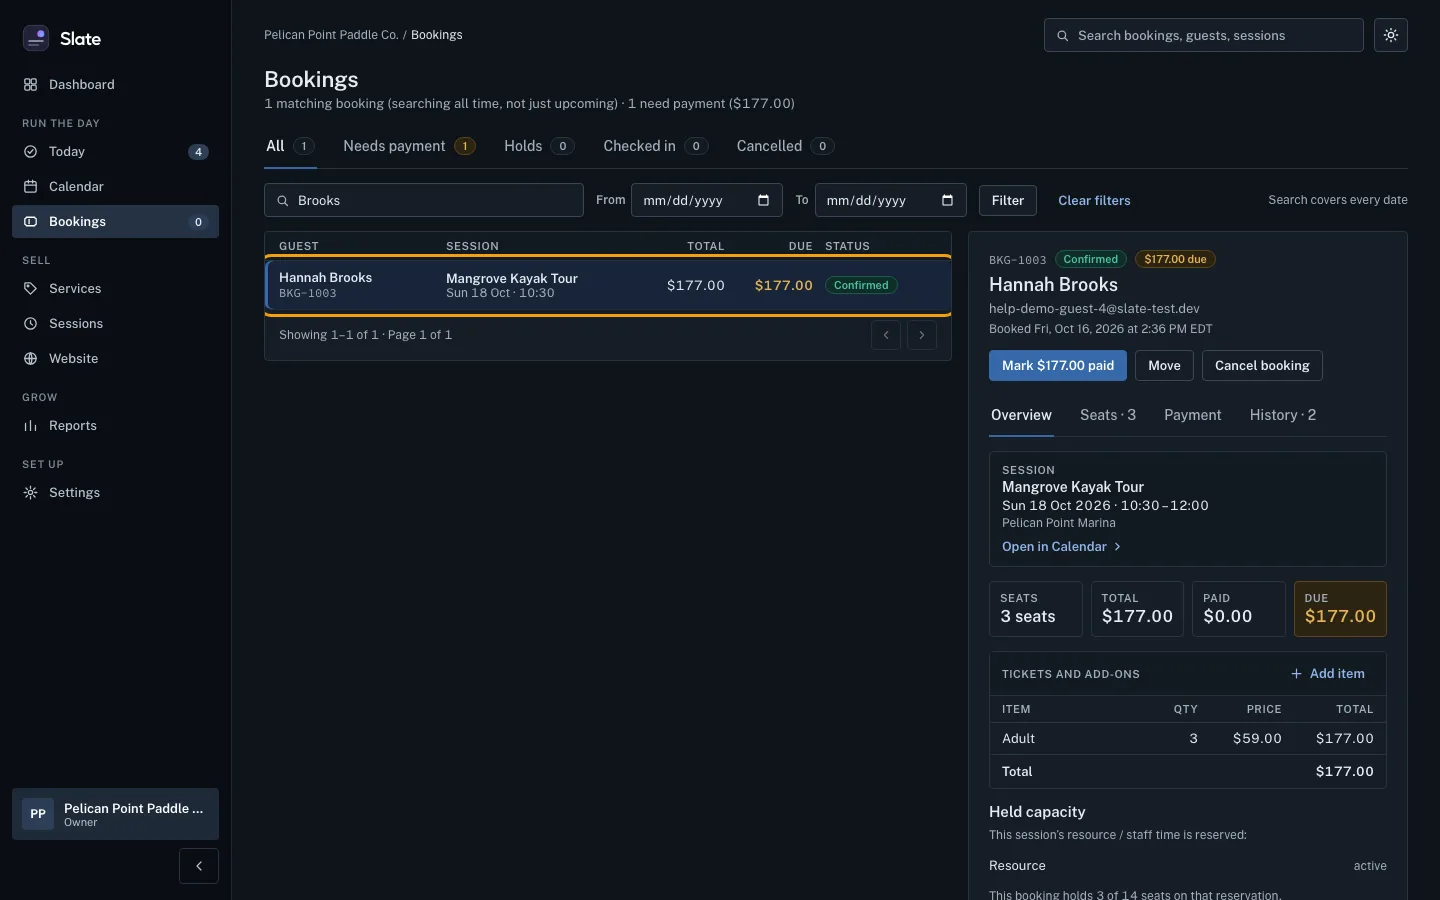Image resolution: width=1440 pixels, height=900 pixels.
Task: Click Mark $177.00 paid button
Action: tap(1058, 366)
